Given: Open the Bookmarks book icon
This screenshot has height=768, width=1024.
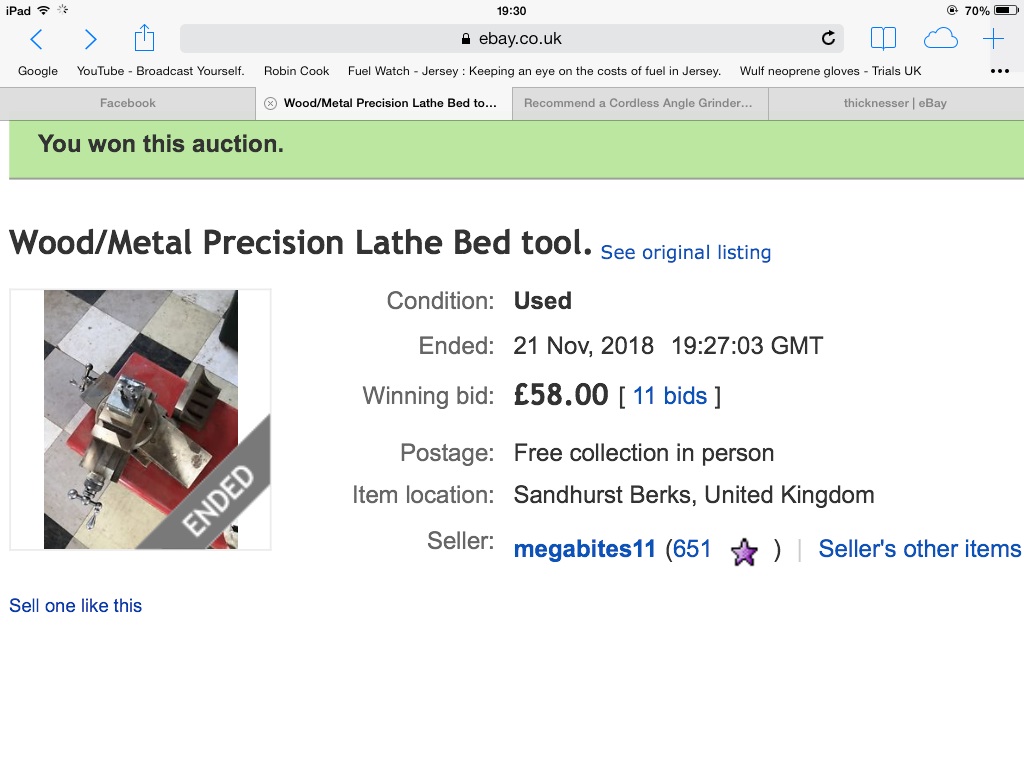Looking at the screenshot, I should click(883, 39).
